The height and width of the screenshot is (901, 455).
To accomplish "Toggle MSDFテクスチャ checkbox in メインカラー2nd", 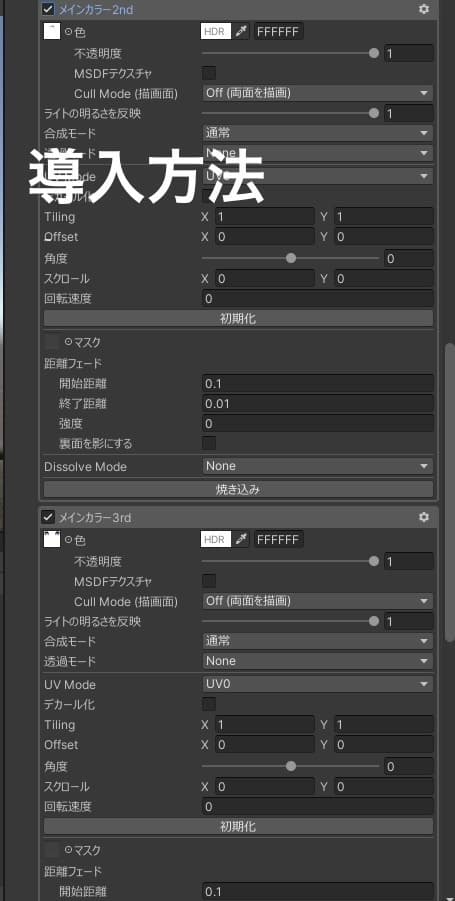I will coord(209,73).
